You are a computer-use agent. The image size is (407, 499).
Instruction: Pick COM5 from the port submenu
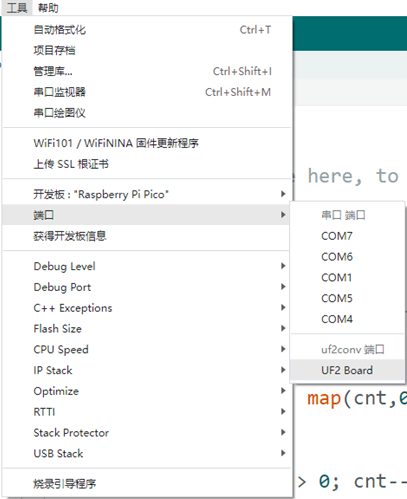coord(347,298)
